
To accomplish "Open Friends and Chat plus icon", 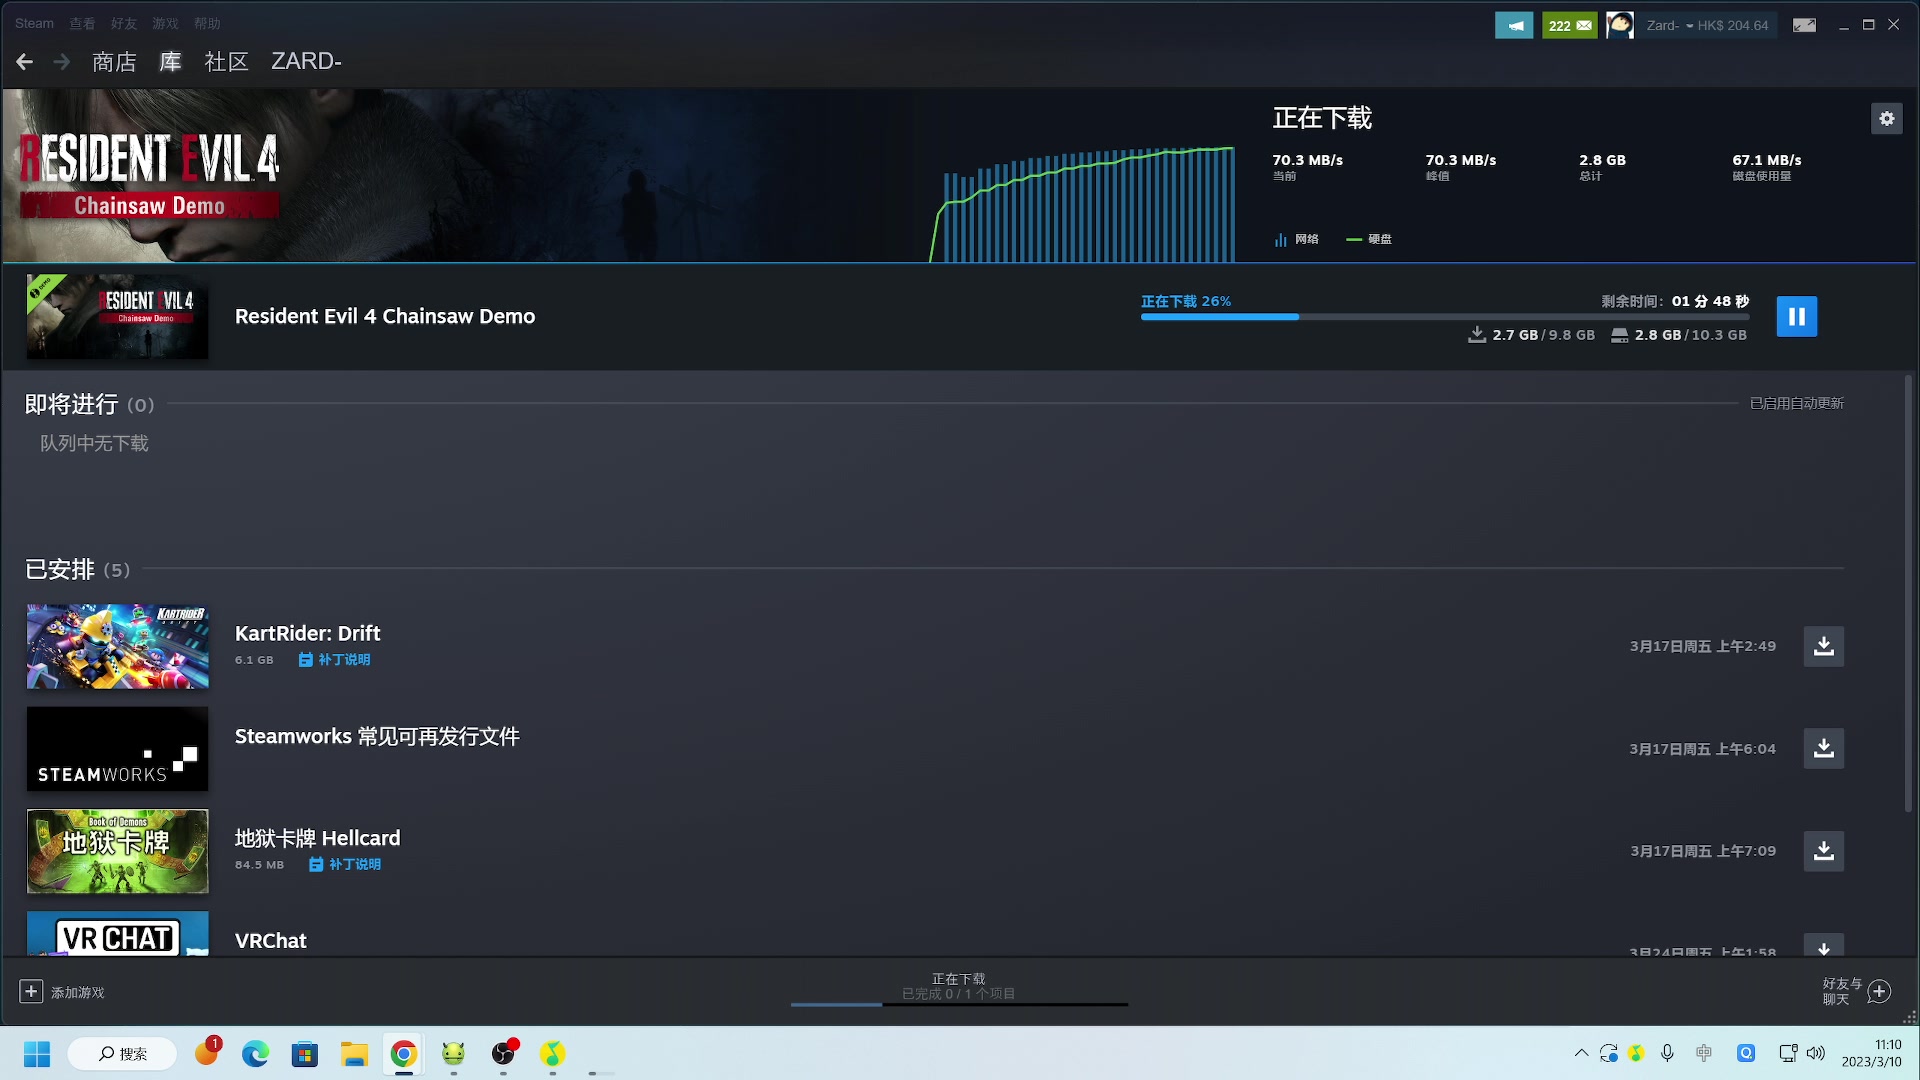I will [1879, 992].
